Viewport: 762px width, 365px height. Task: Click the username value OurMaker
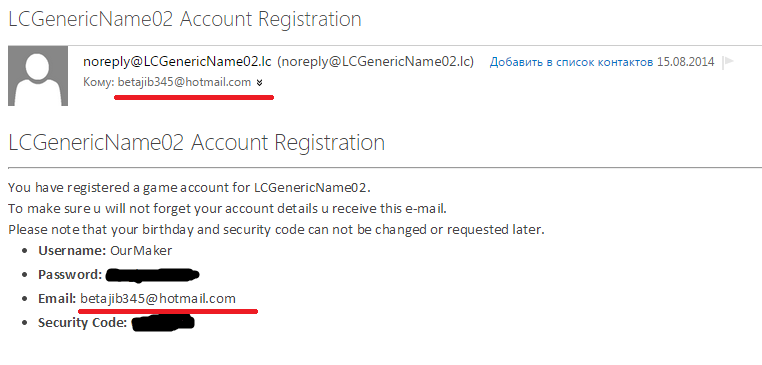pyautogui.click(x=141, y=251)
